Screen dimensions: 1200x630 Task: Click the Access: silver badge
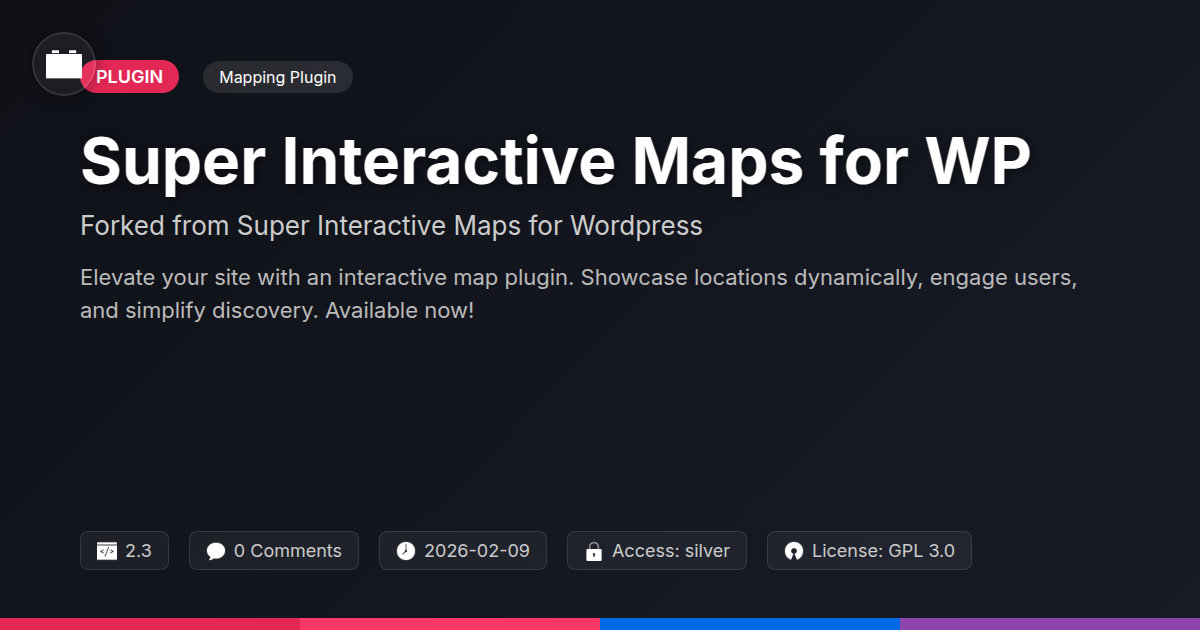click(x=657, y=551)
